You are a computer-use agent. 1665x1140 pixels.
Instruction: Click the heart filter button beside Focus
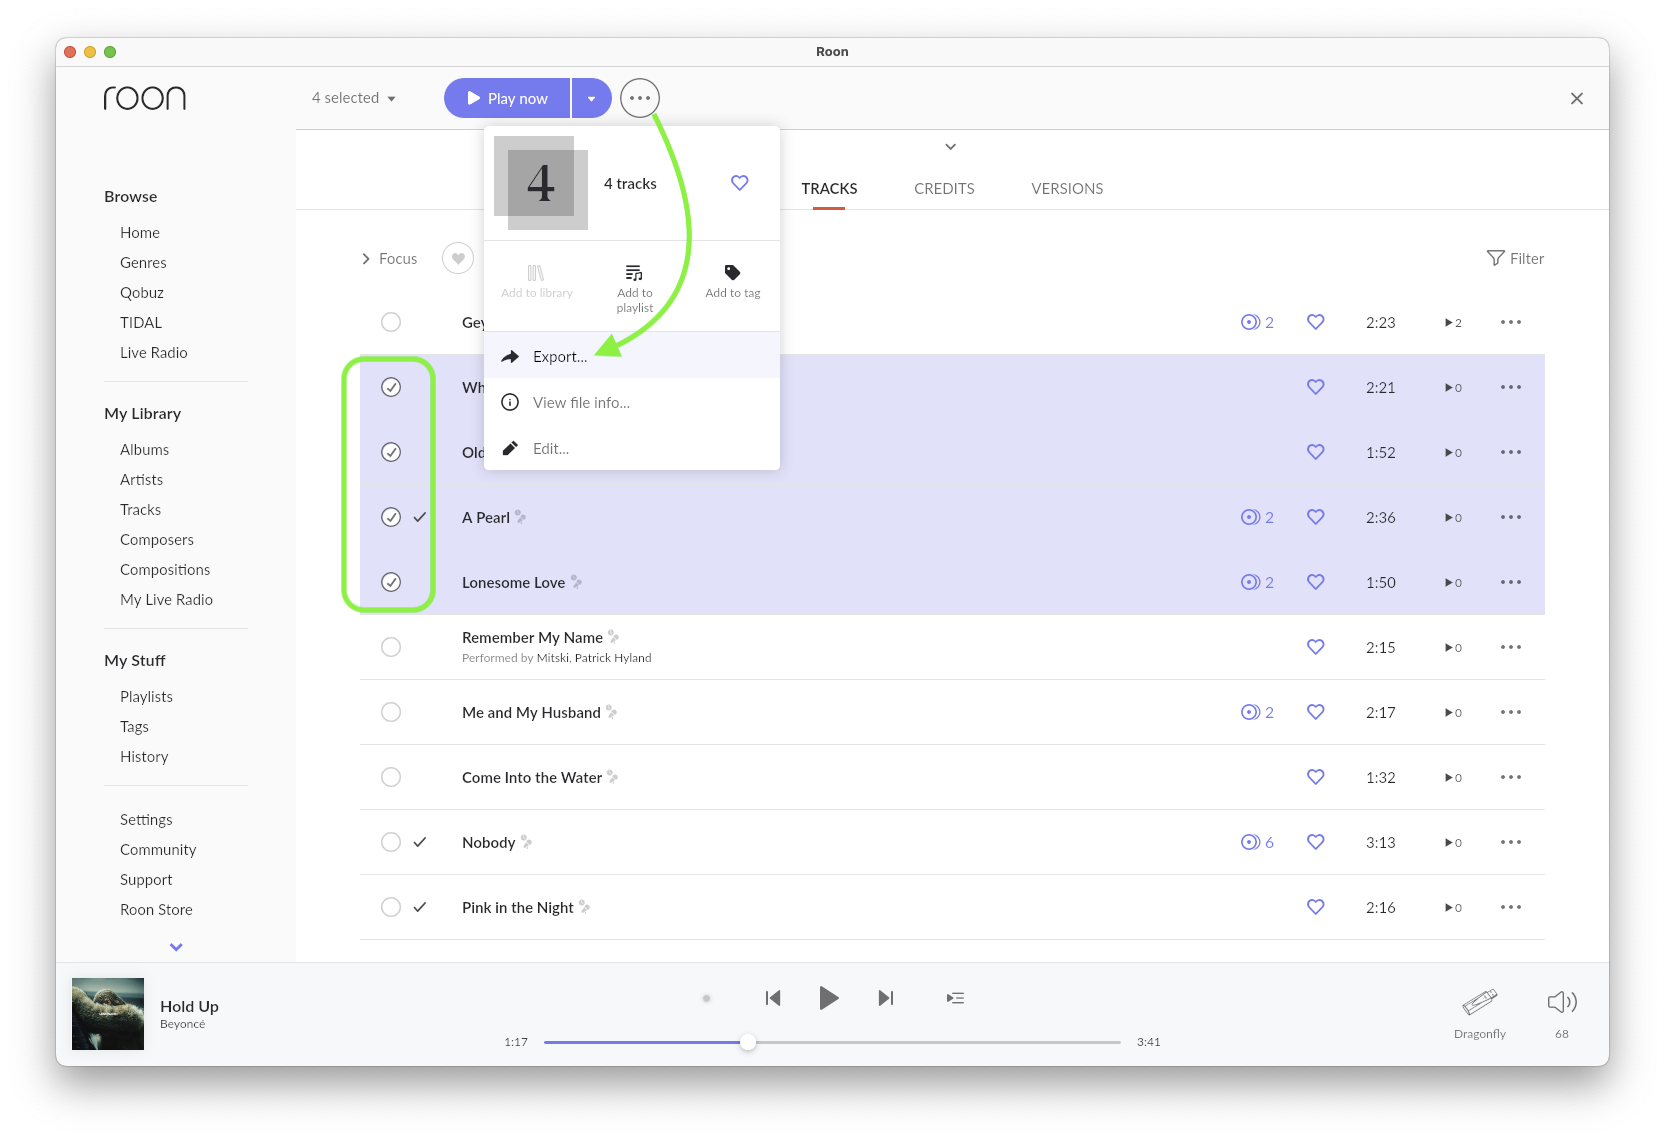pos(458,259)
